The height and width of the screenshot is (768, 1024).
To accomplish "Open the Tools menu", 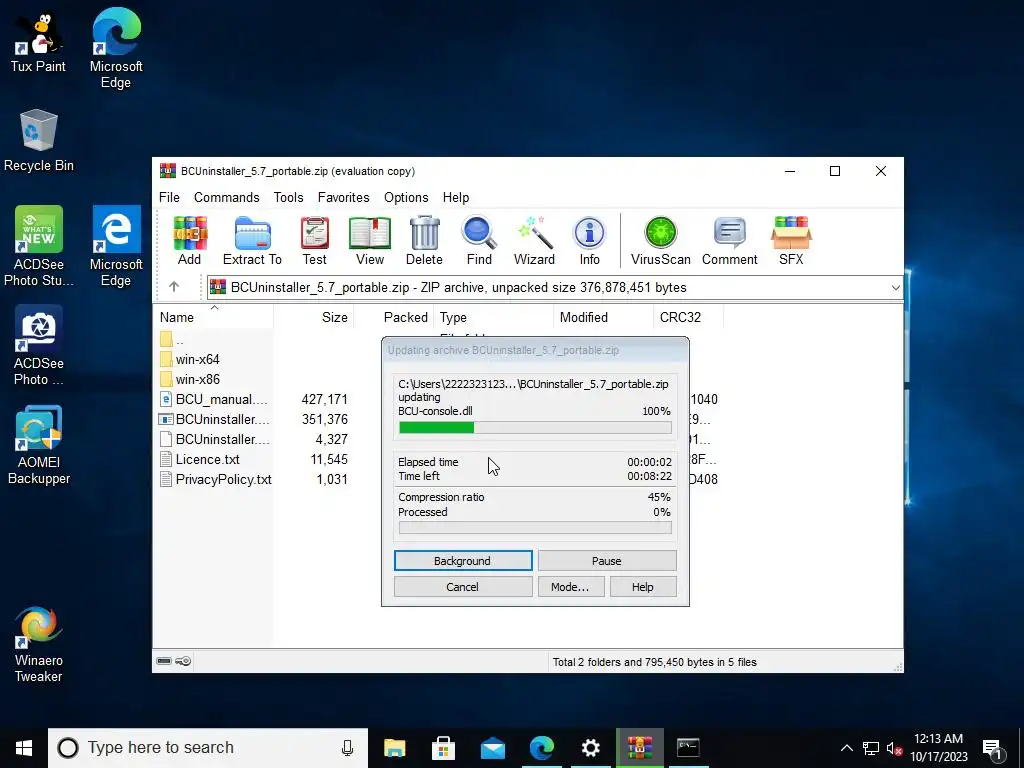I will 288,197.
